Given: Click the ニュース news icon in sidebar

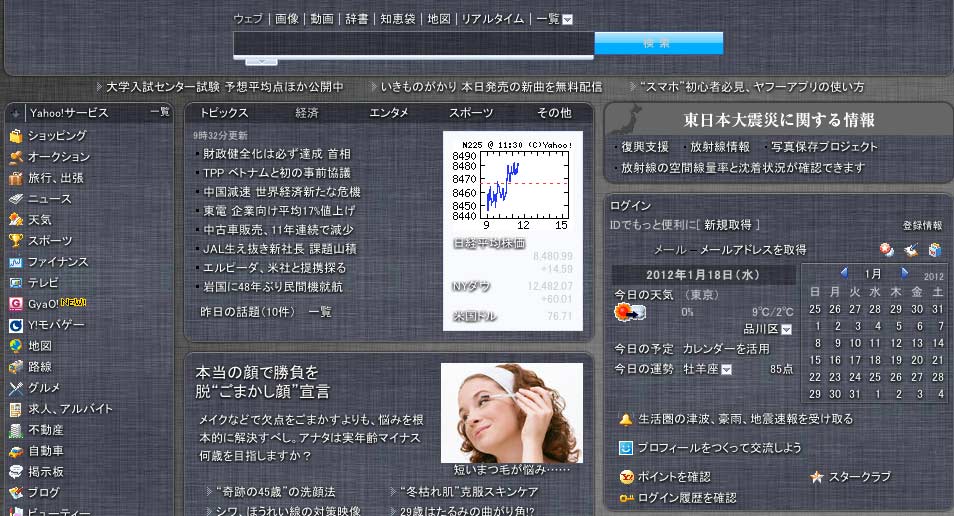Looking at the screenshot, I should coord(15,199).
